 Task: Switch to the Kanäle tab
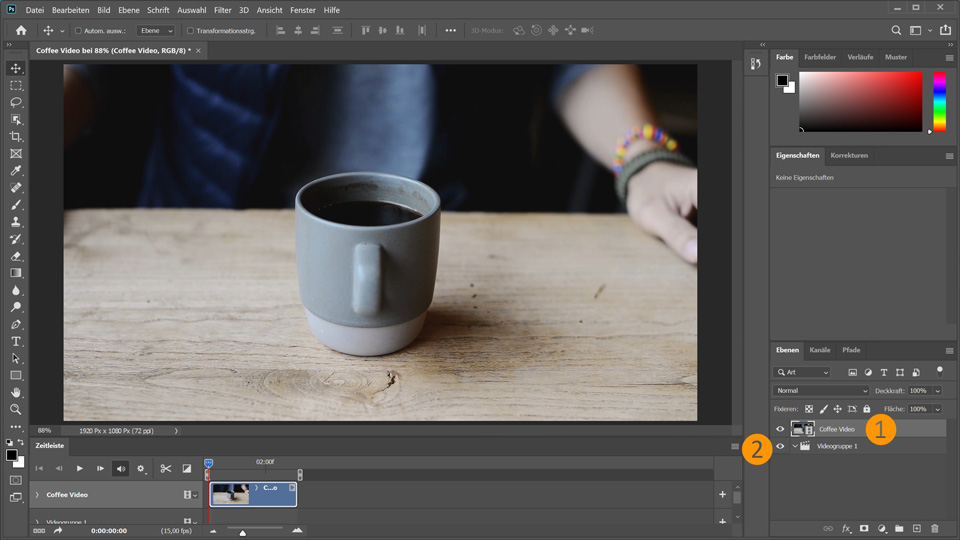click(x=819, y=350)
